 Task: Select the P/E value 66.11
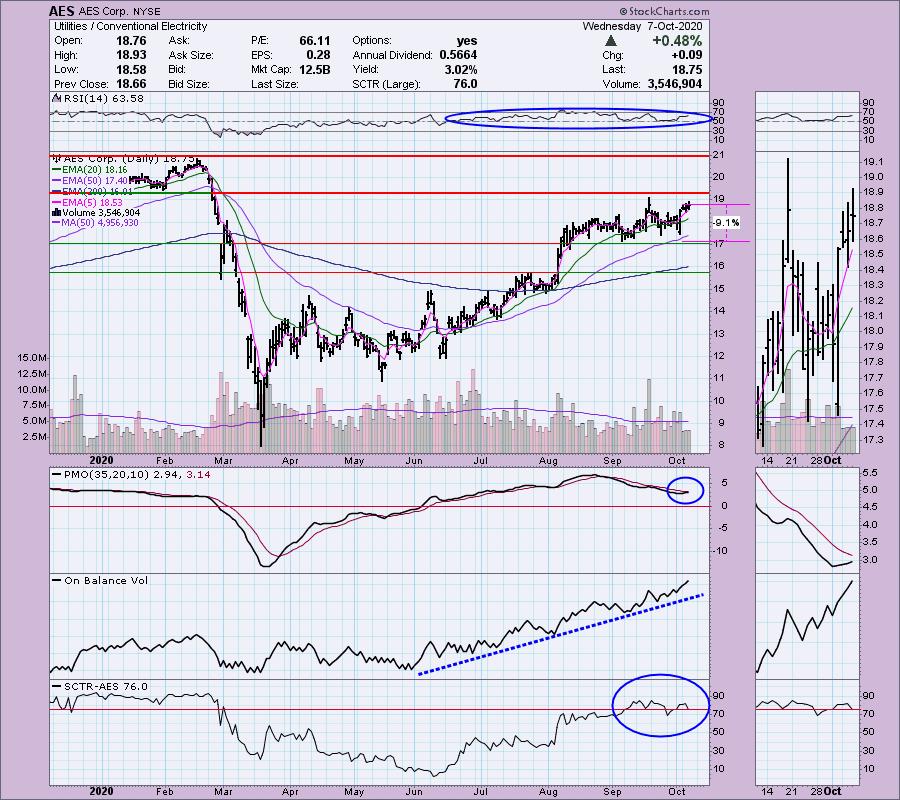coord(315,41)
